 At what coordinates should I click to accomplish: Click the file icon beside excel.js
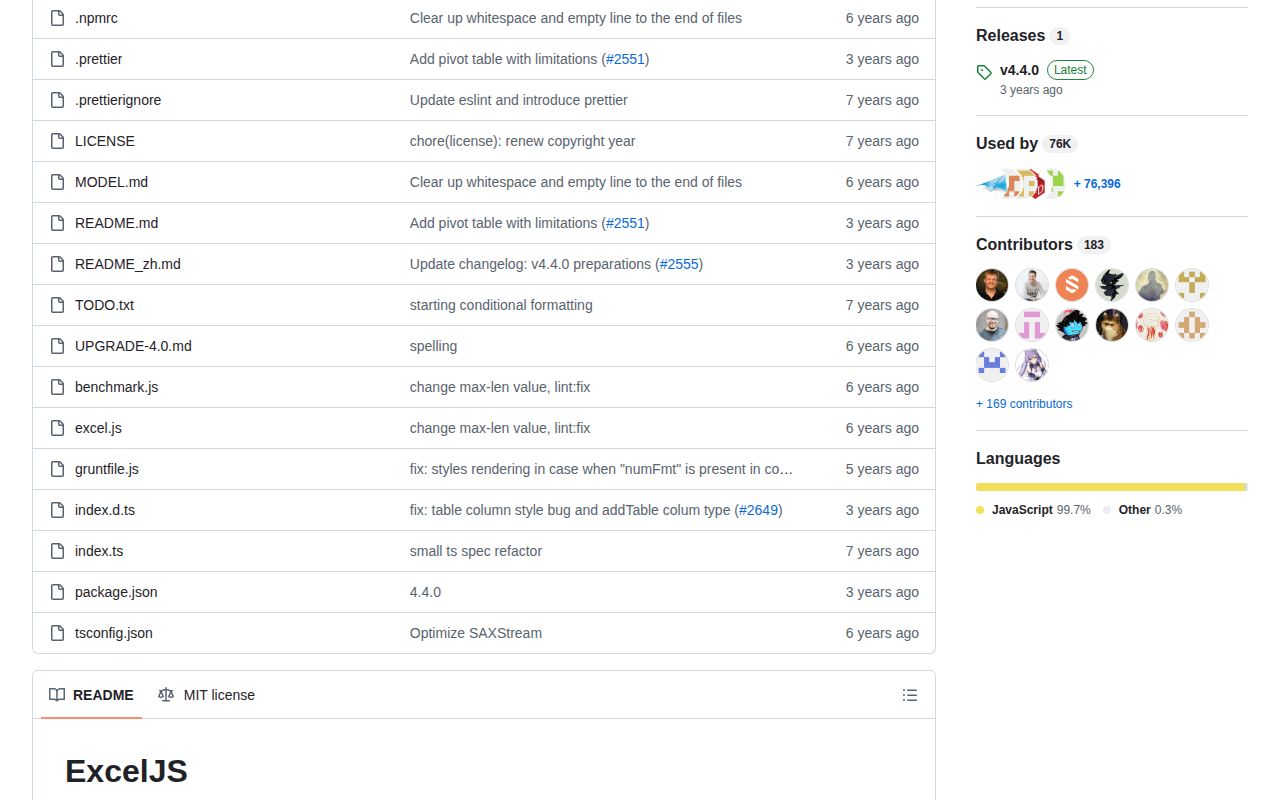[58, 428]
